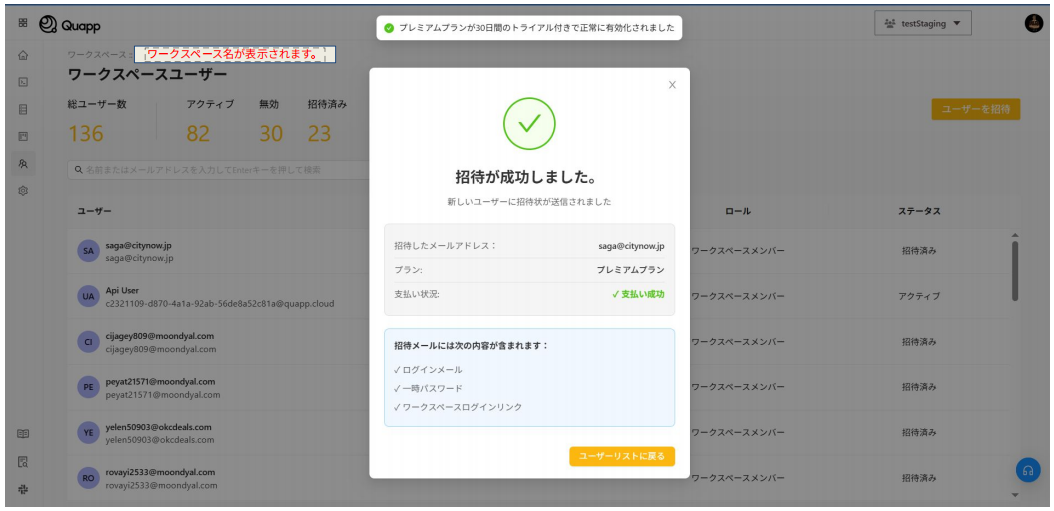Open the users sidebar icon
1054x511 pixels.
pos(23,163)
